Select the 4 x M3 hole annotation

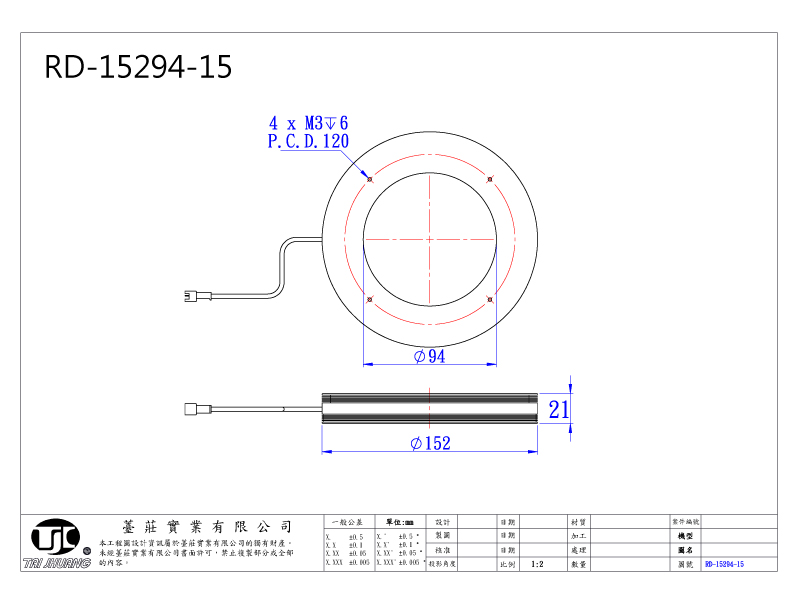308,123
